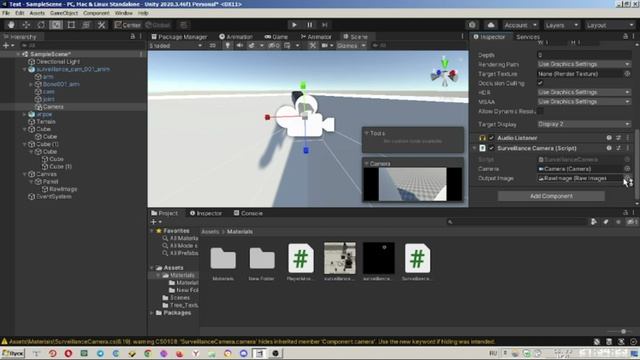Open the Assets menu
The width and height of the screenshot is (640, 360).
click(37, 13)
